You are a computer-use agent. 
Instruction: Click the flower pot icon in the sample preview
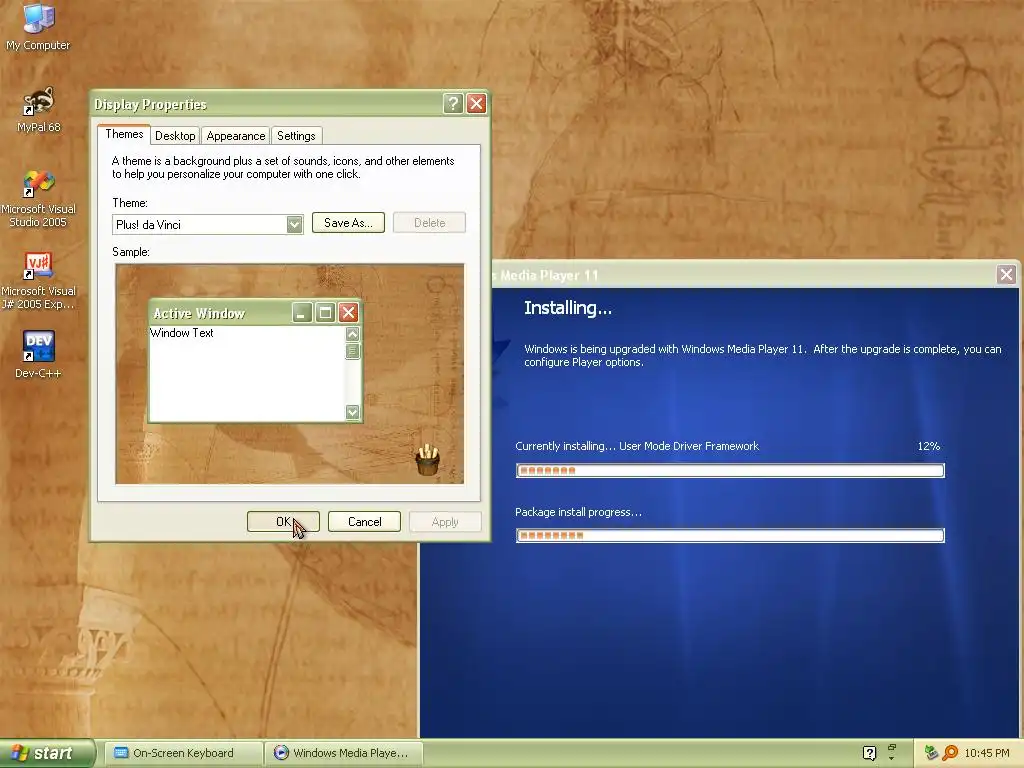coord(428,459)
